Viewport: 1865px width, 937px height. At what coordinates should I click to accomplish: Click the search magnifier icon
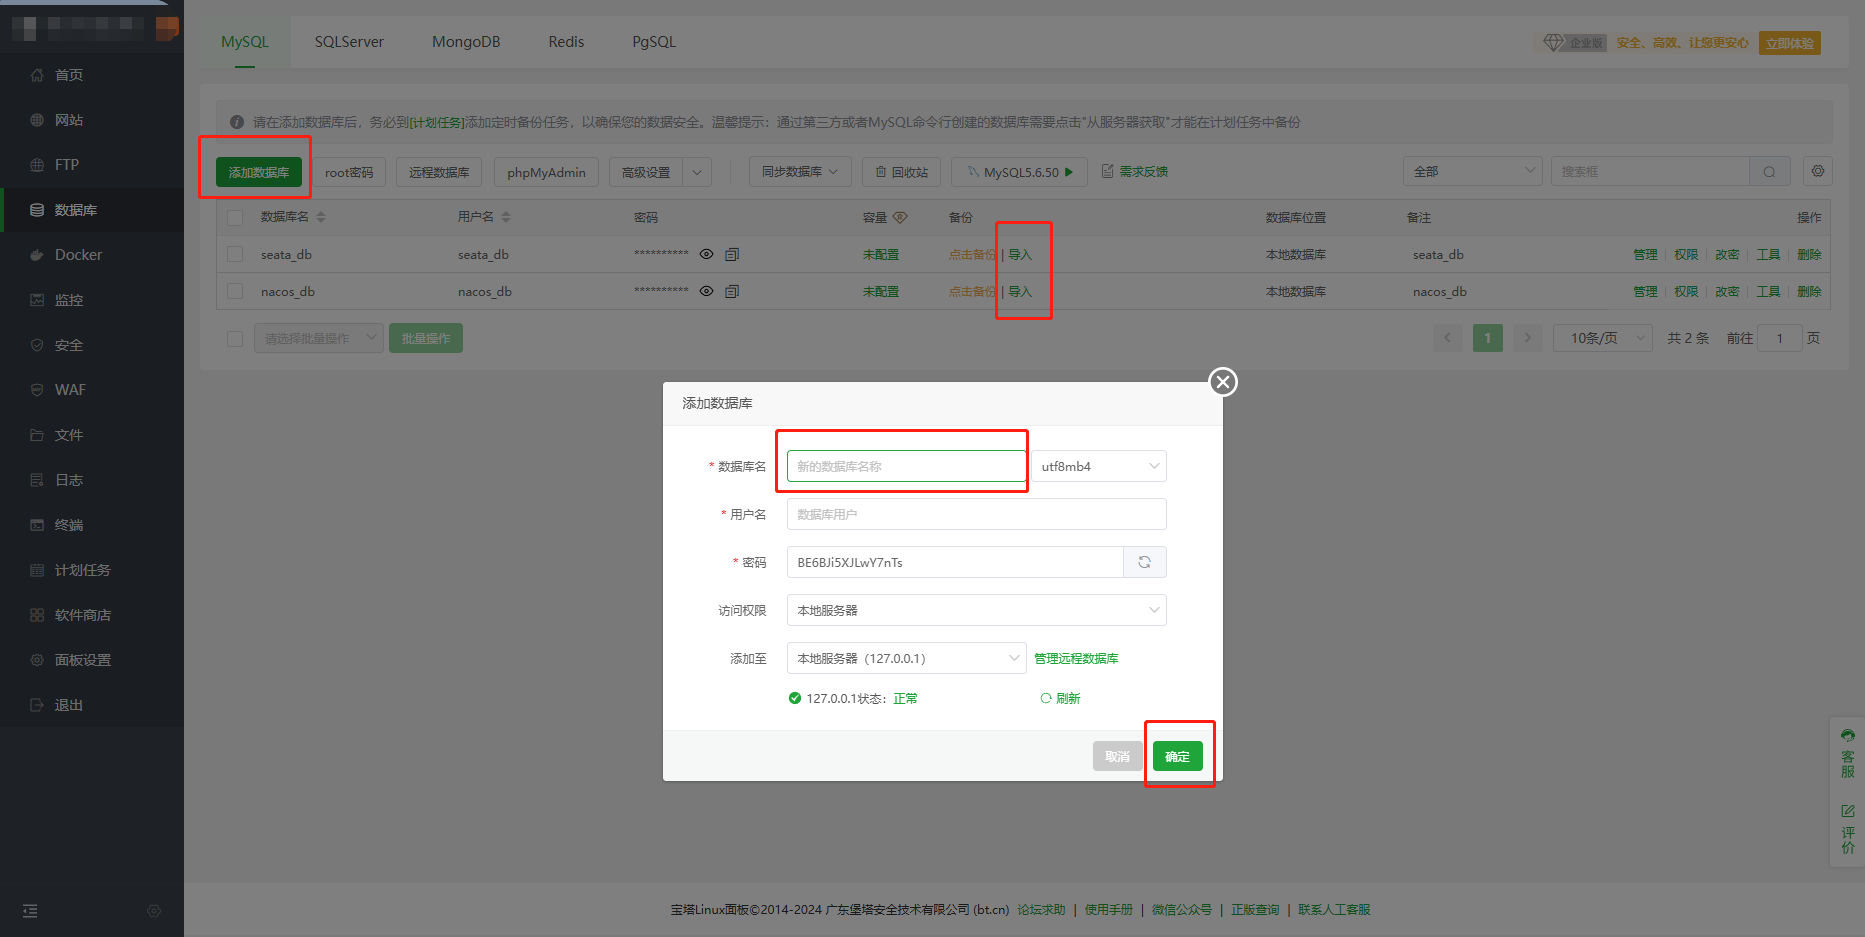coord(1769,172)
